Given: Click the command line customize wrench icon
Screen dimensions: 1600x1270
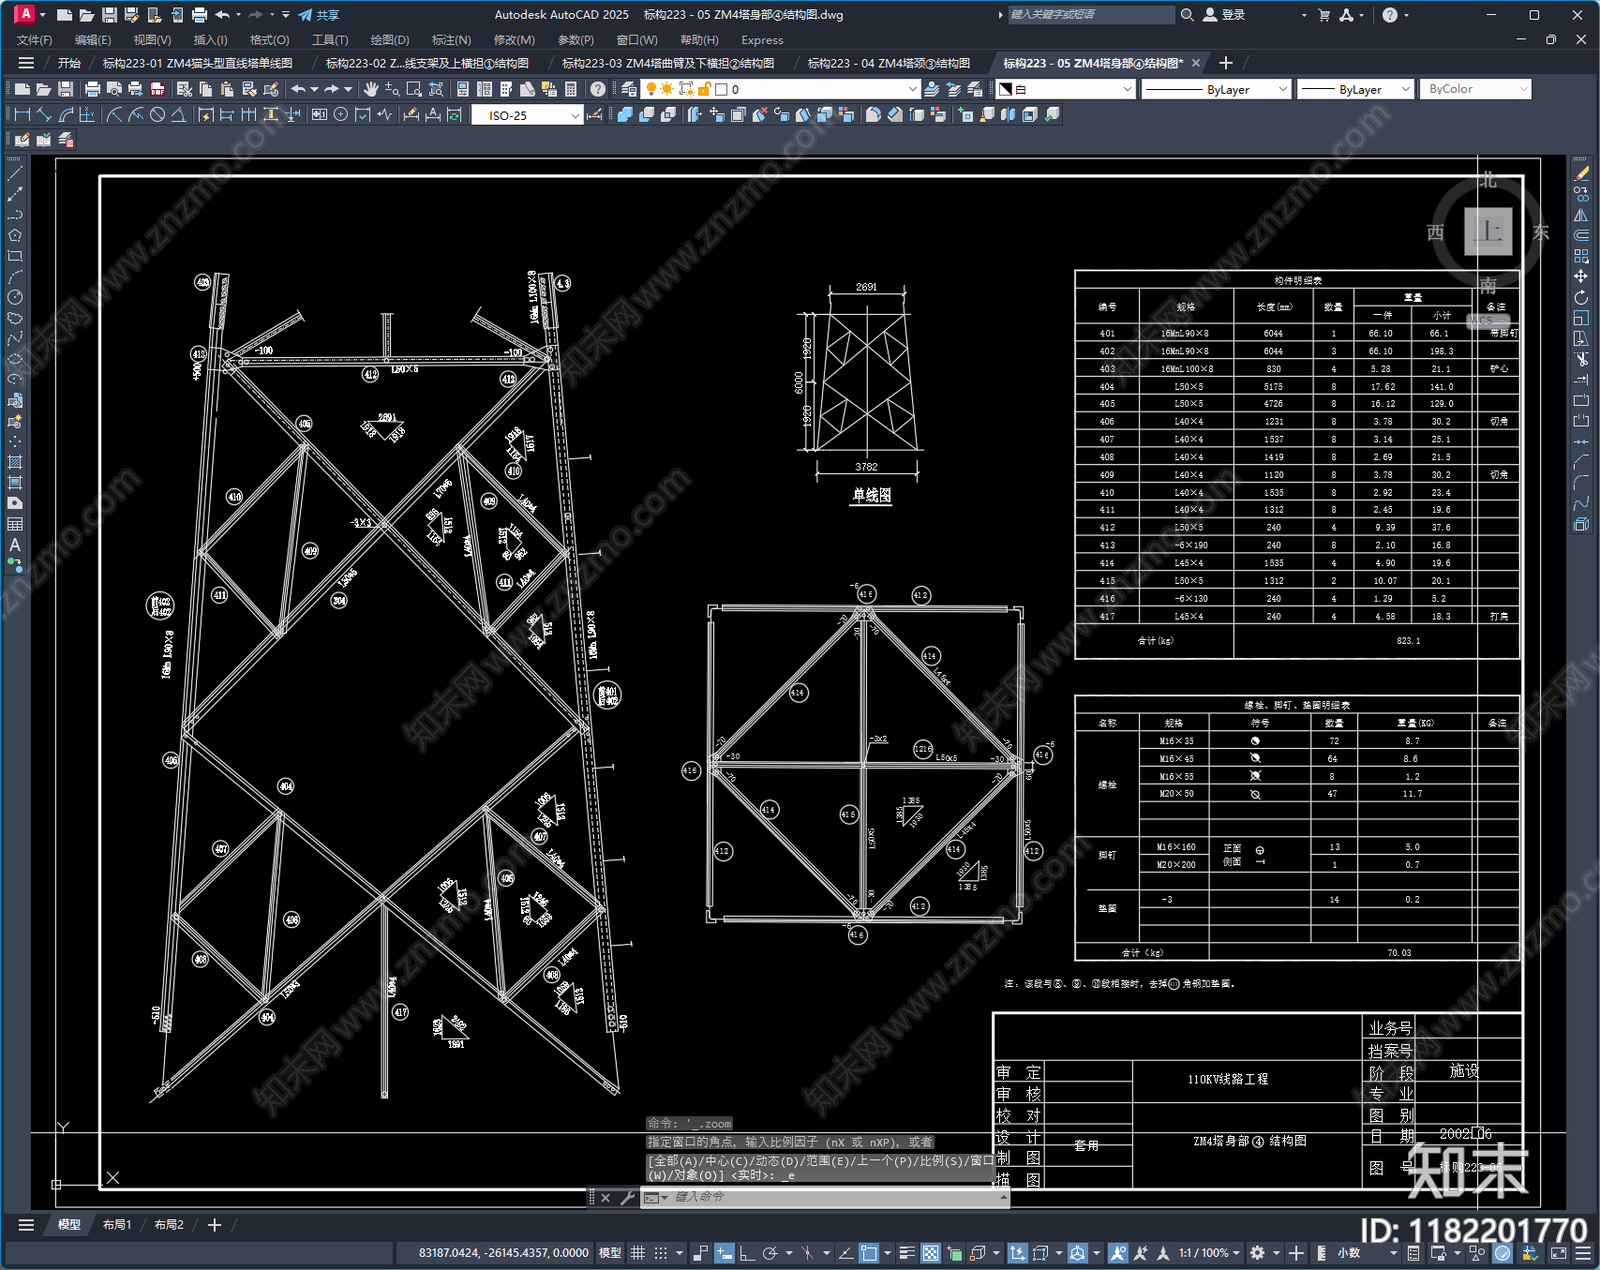Looking at the screenshot, I should tap(628, 1197).
